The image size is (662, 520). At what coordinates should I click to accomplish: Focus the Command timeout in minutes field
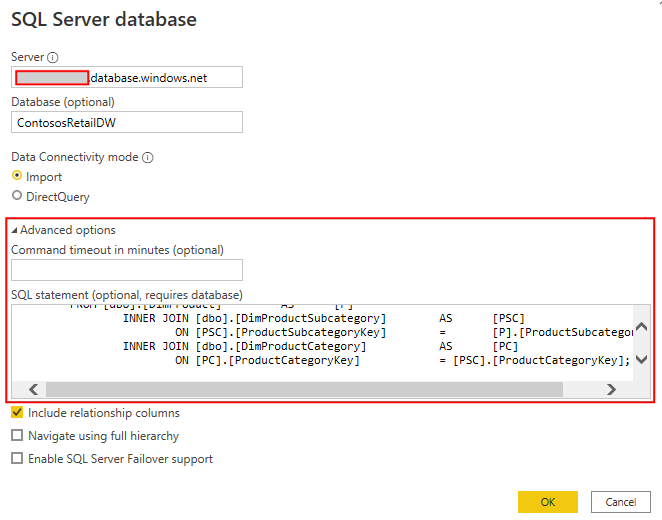pos(127,270)
